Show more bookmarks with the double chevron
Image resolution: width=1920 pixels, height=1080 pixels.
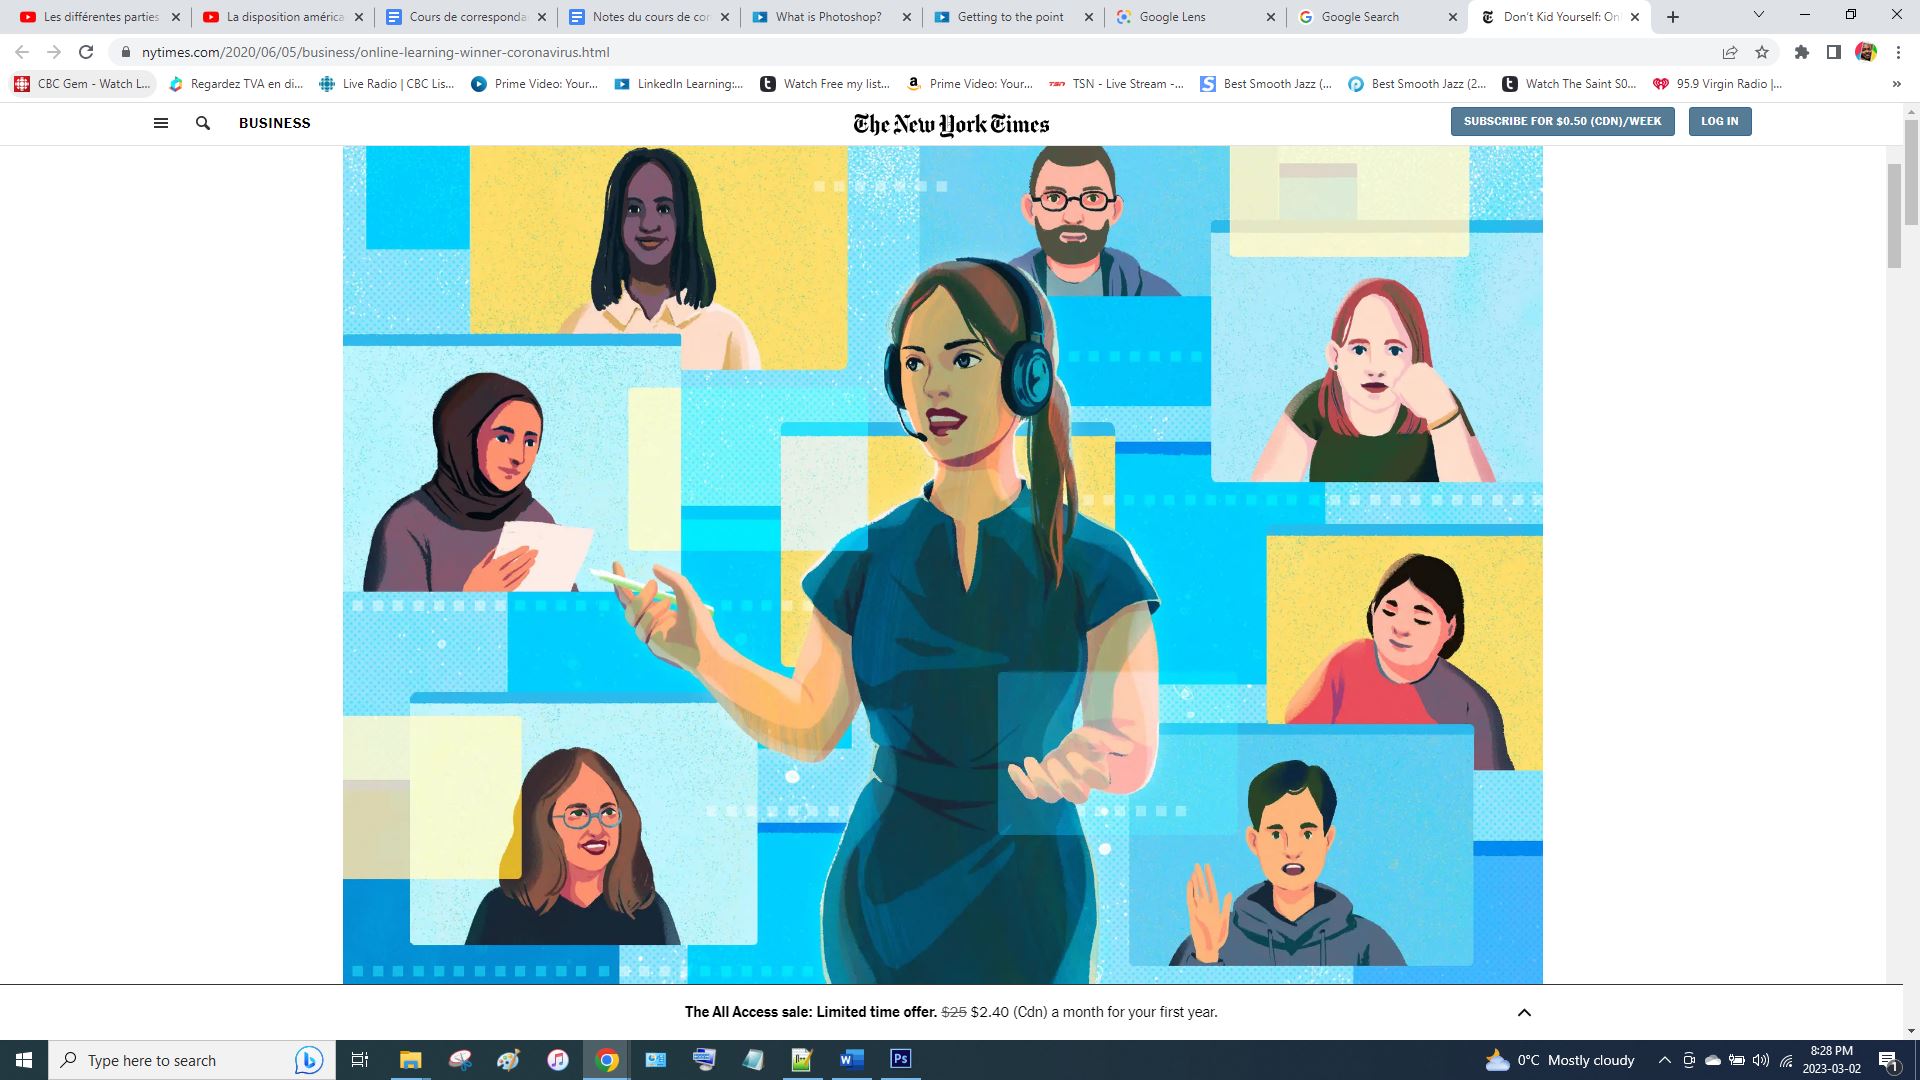[x=1896, y=84]
